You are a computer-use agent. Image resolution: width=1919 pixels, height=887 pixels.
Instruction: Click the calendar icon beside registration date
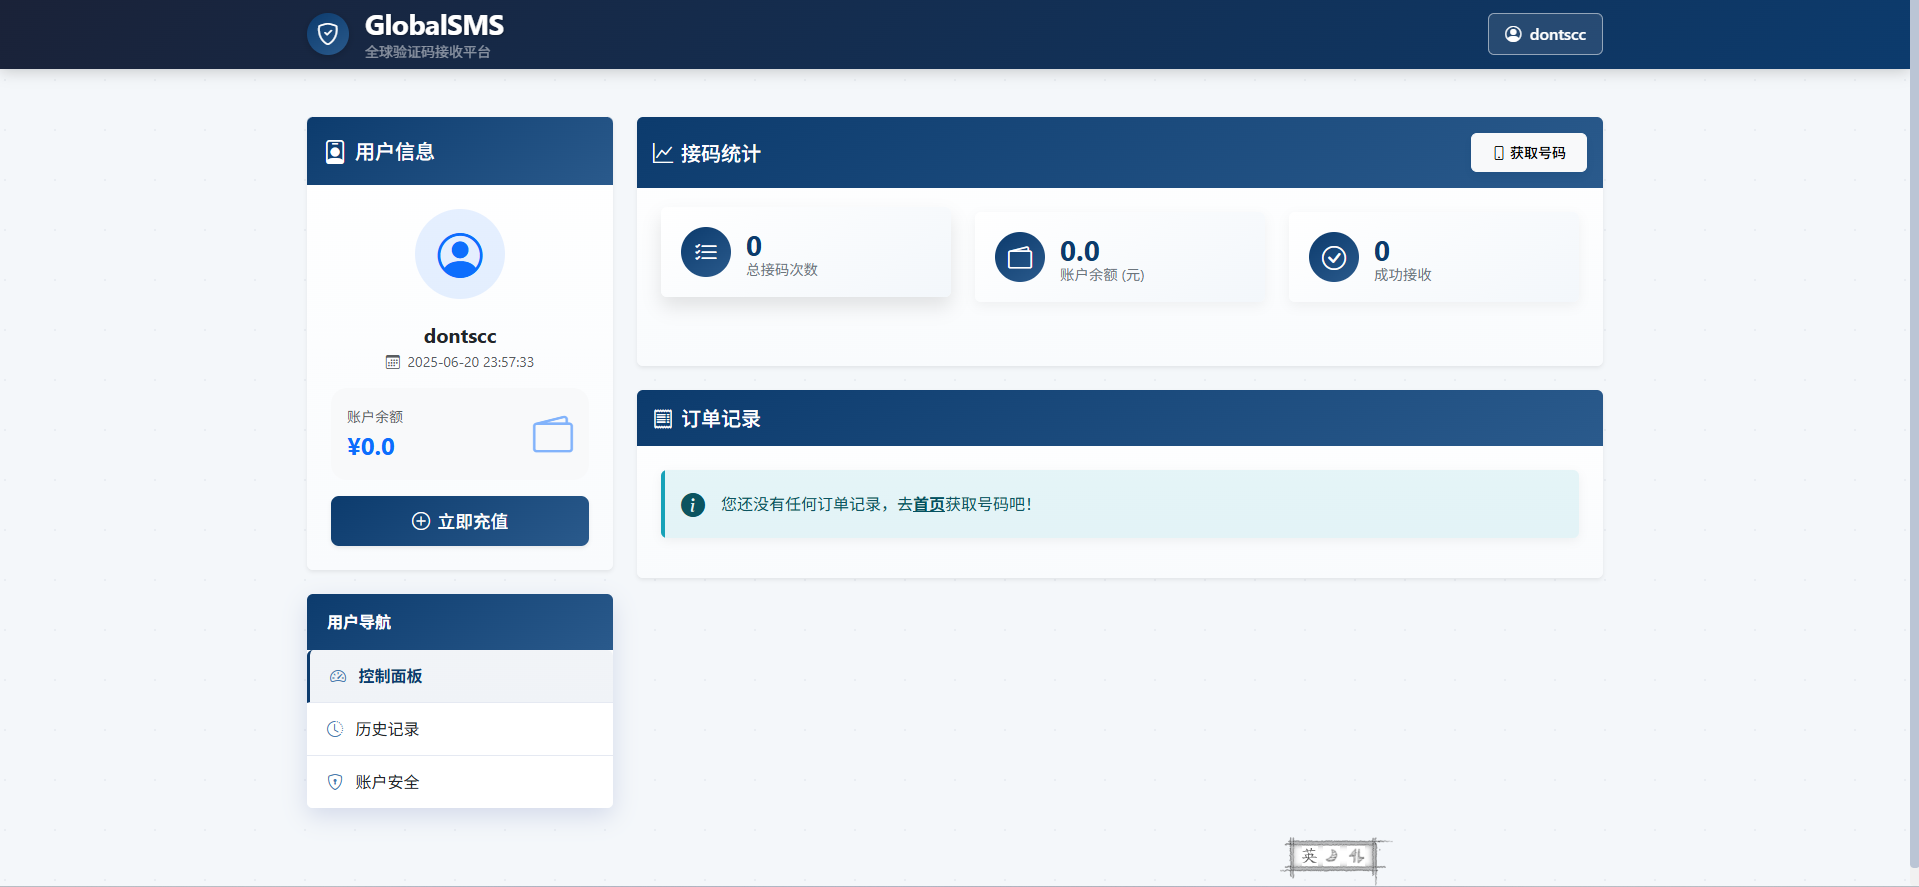[393, 362]
